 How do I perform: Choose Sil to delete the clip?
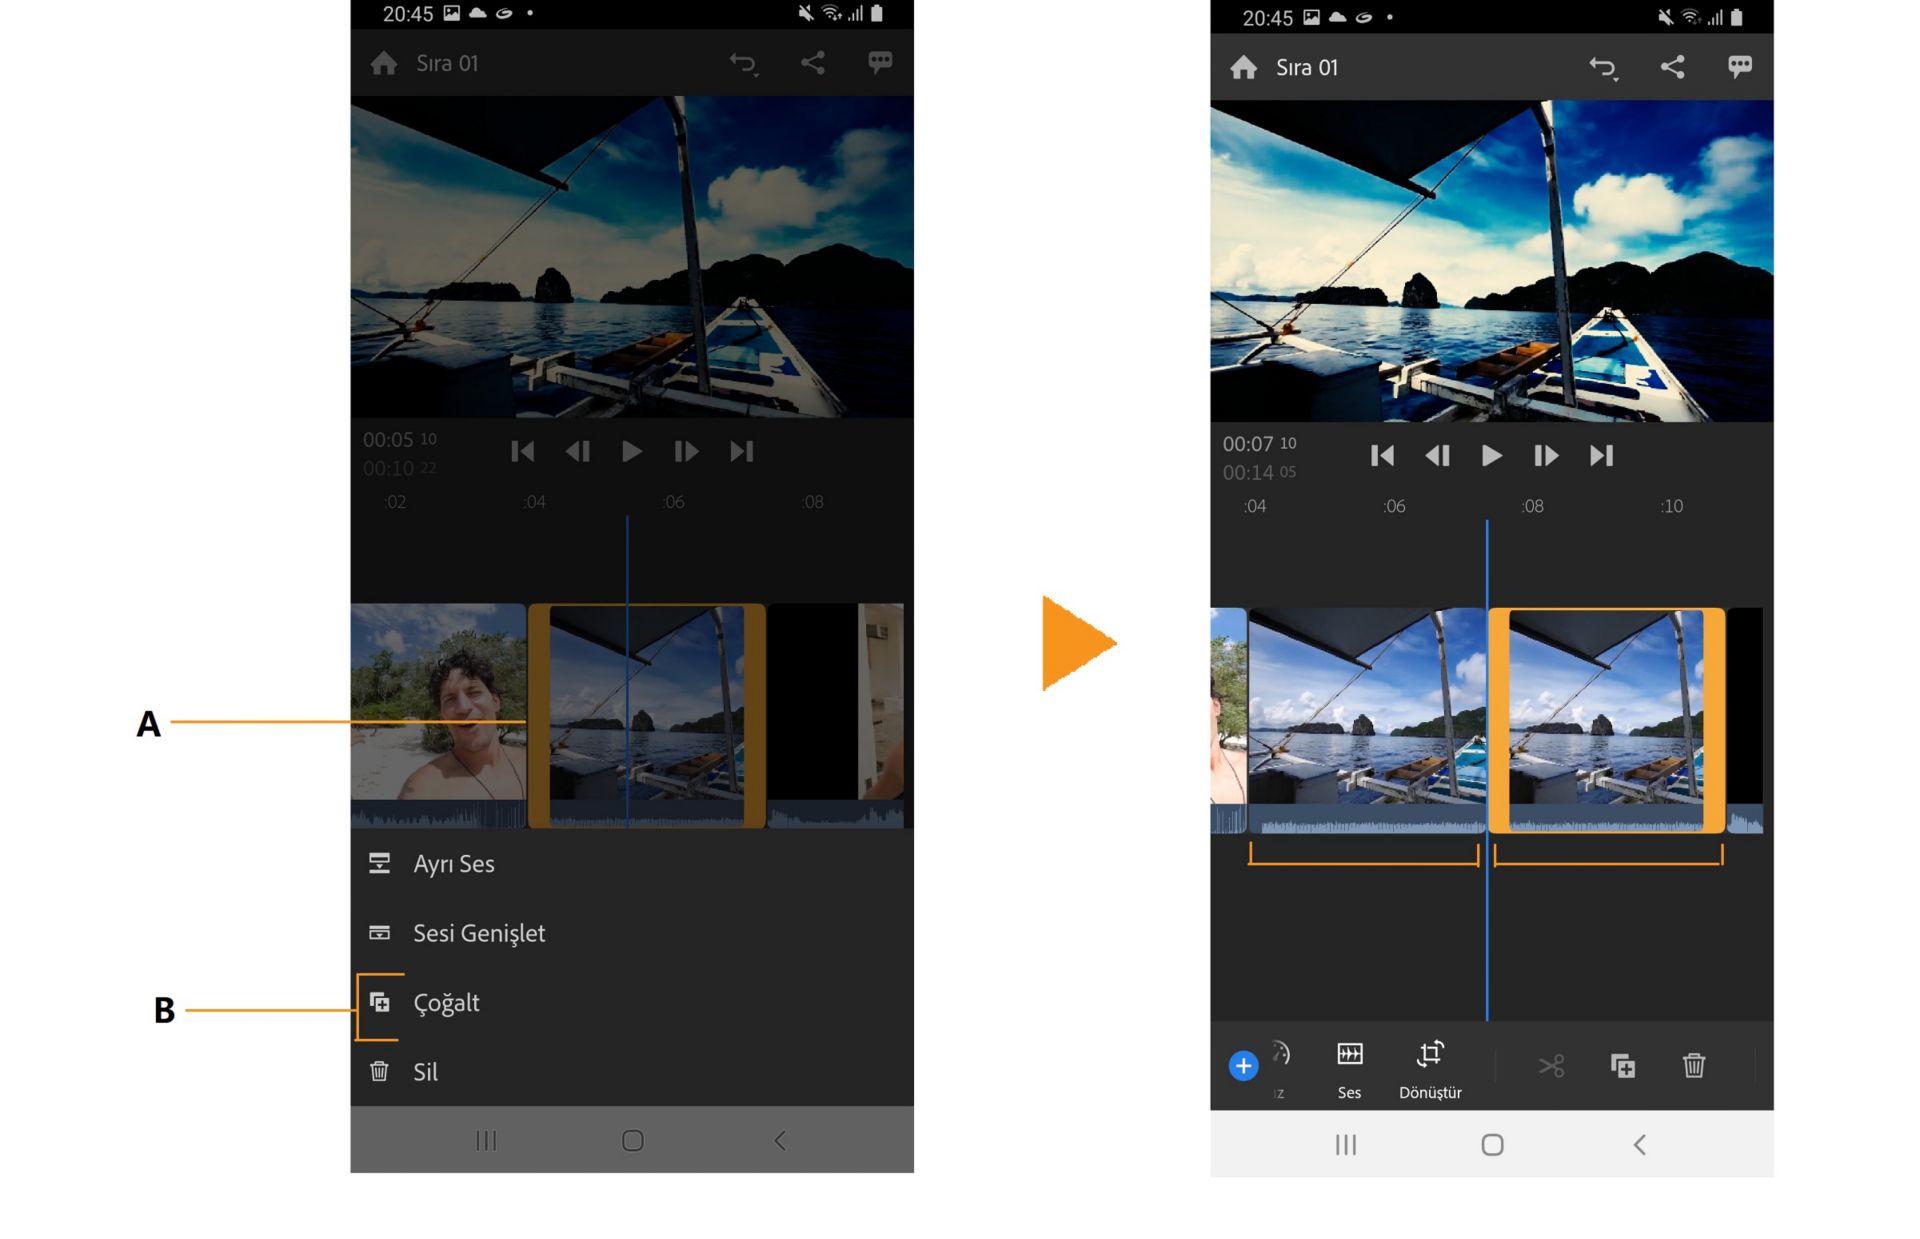pyautogui.click(x=425, y=1072)
